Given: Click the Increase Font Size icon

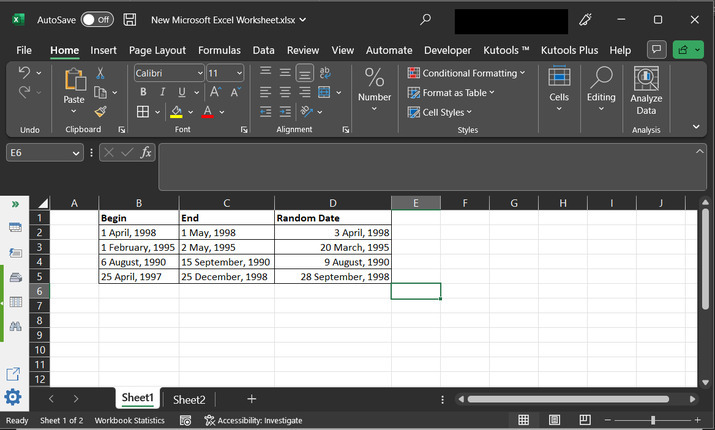Looking at the screenshot, I should coord(217,92).
